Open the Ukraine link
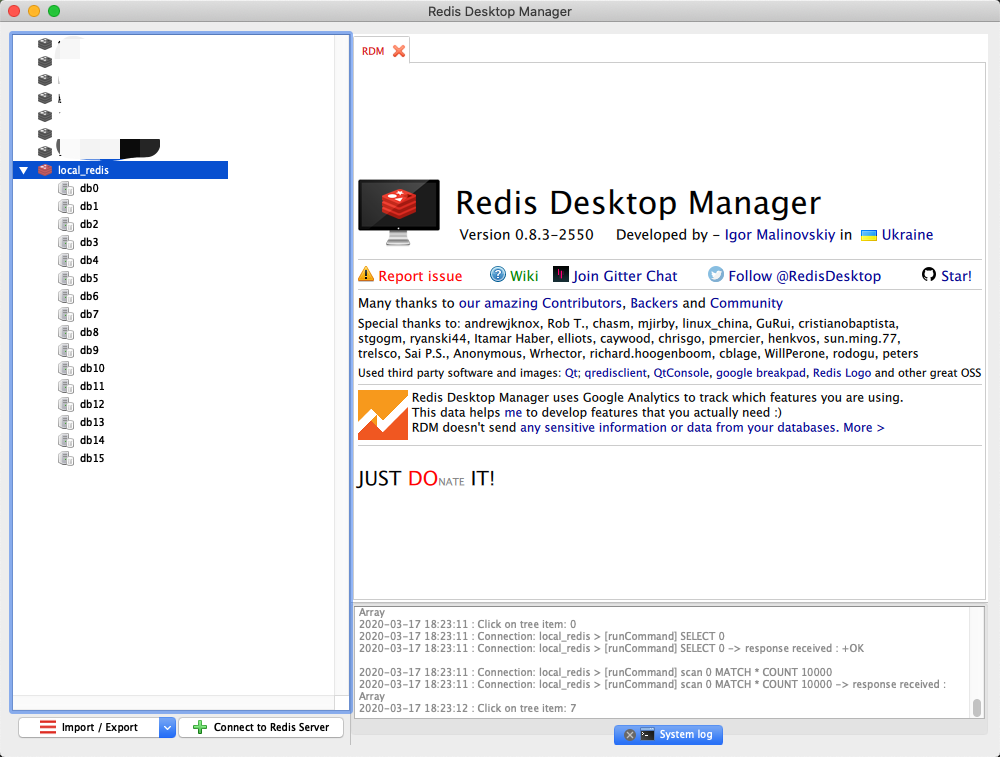The image size is (1000, 757). tap(907, 235)
